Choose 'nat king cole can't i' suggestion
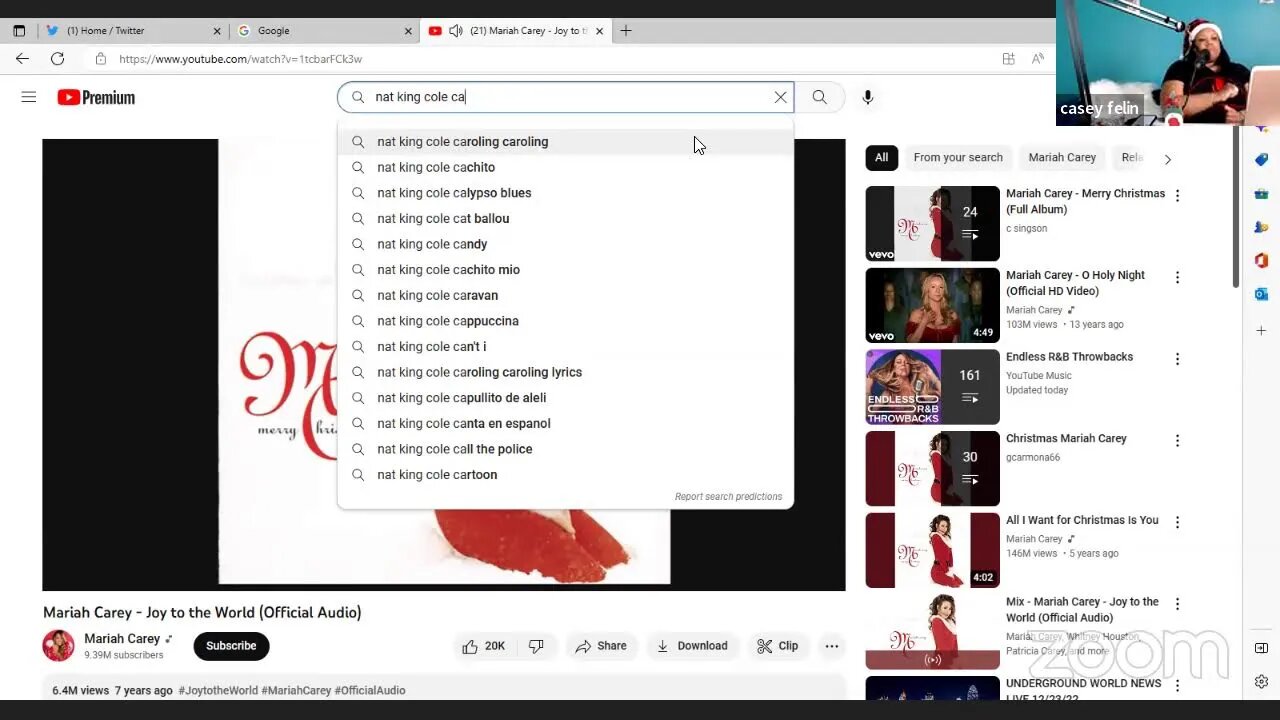The image size is (1280, 720). (565, 346)
